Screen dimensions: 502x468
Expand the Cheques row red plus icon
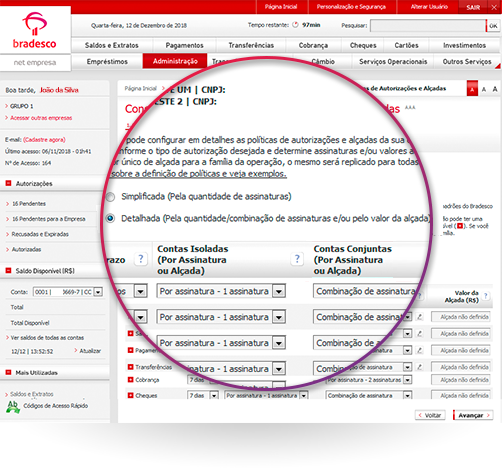(130, 395)
